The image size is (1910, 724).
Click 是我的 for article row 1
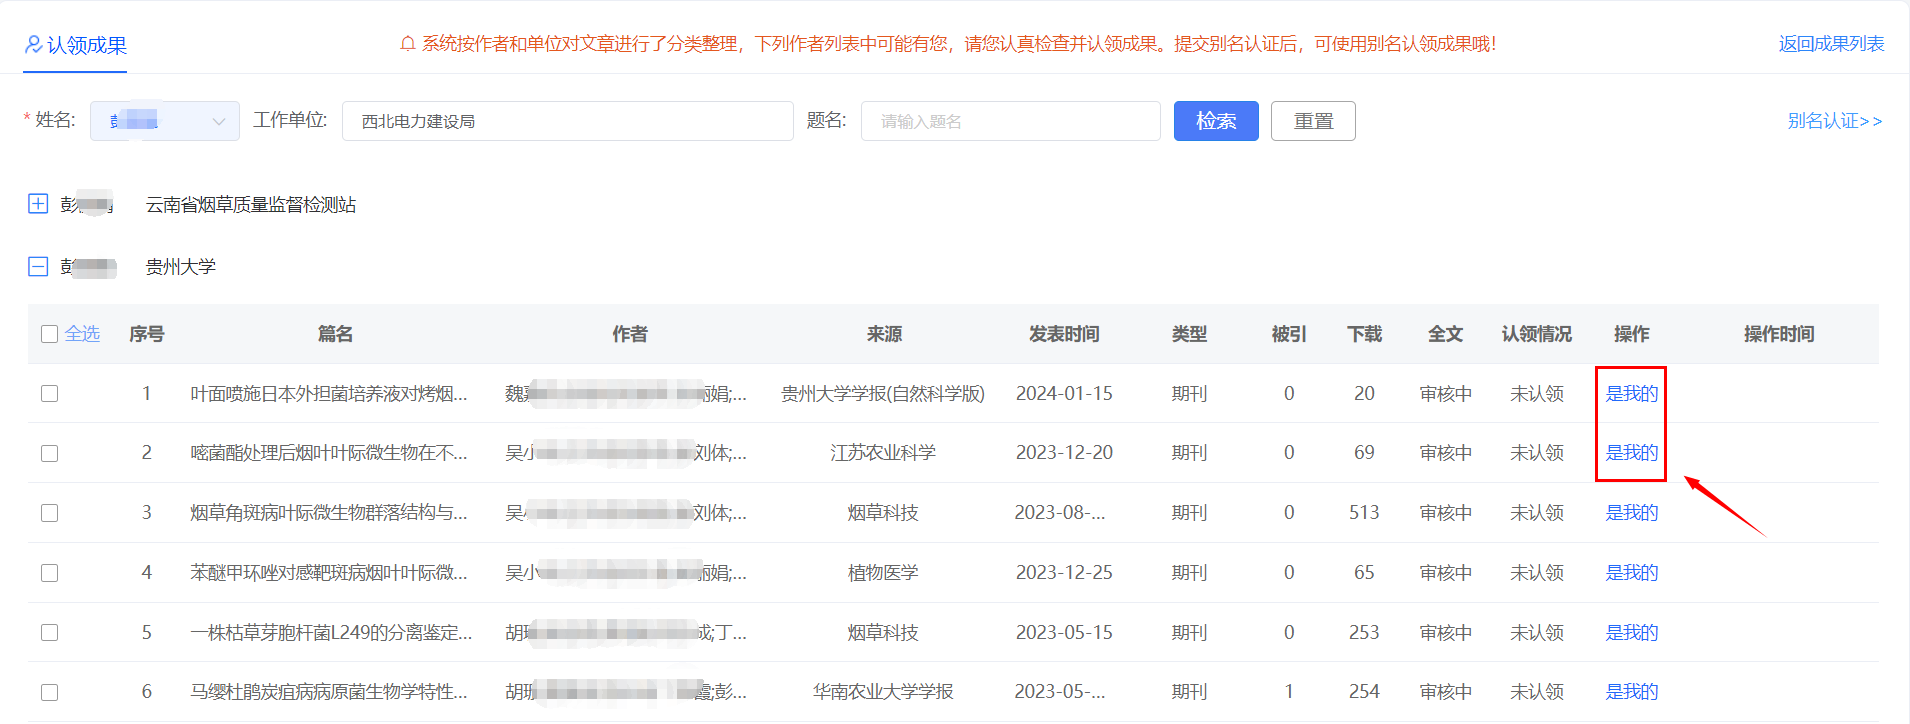pyautogui.click(x=1631, y=394)
